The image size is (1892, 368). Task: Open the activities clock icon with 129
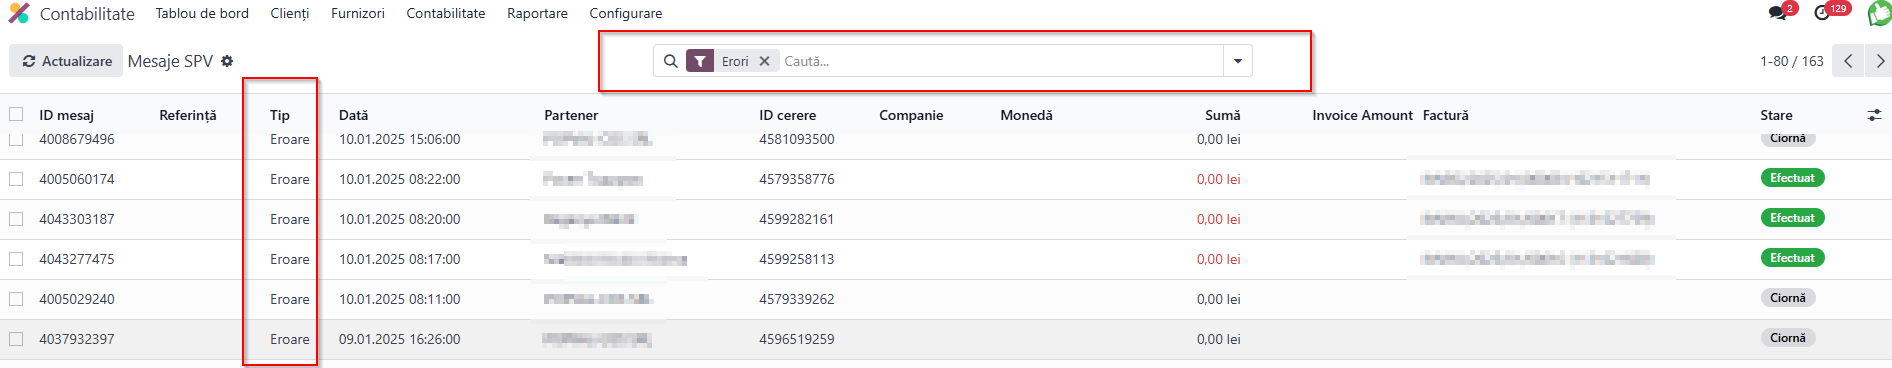1822,13
